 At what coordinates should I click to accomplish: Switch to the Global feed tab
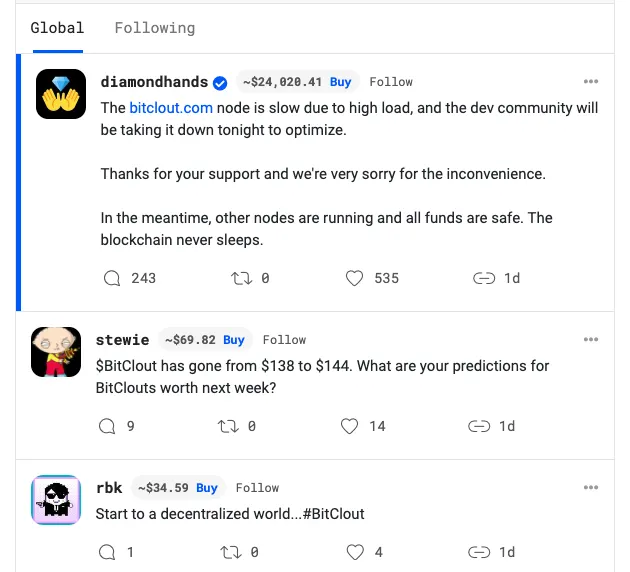pos(57,28)
